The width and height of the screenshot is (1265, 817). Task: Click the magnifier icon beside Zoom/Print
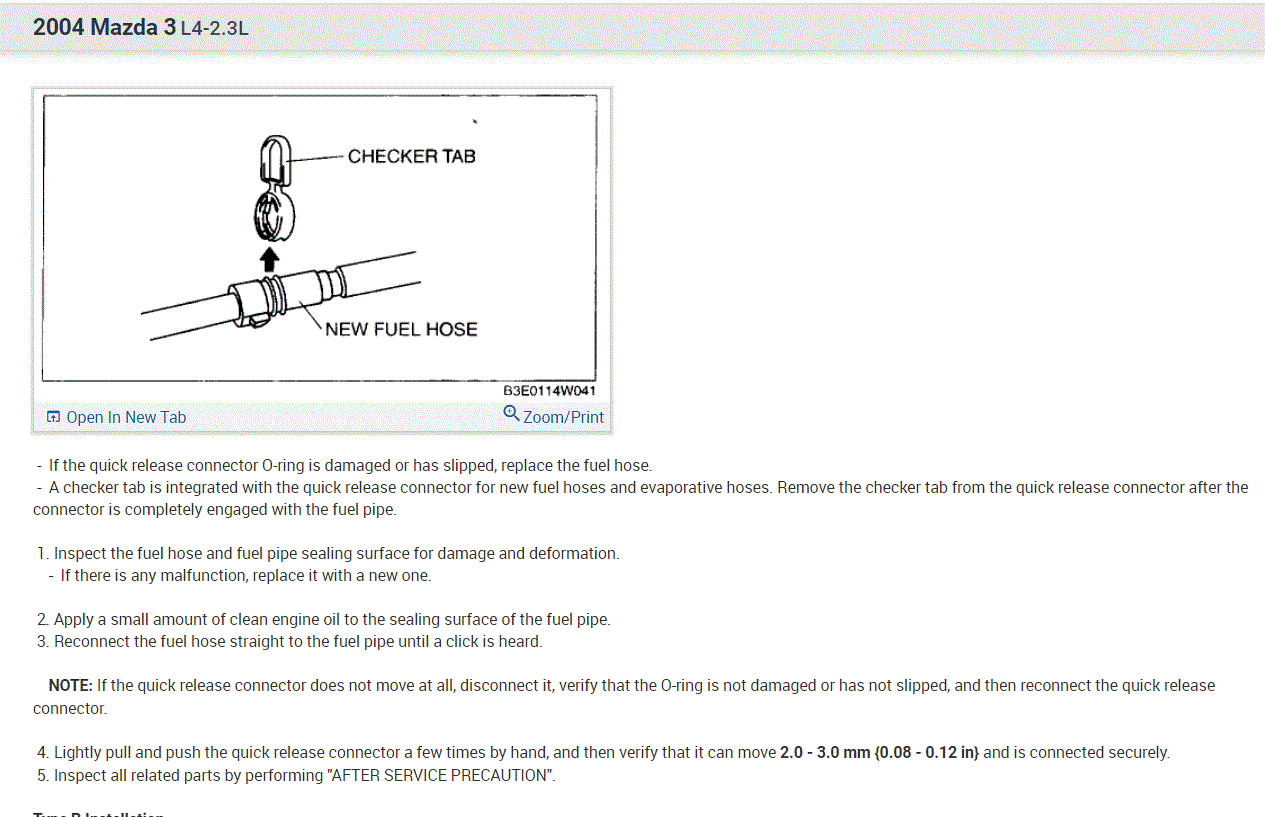[511, 414]
